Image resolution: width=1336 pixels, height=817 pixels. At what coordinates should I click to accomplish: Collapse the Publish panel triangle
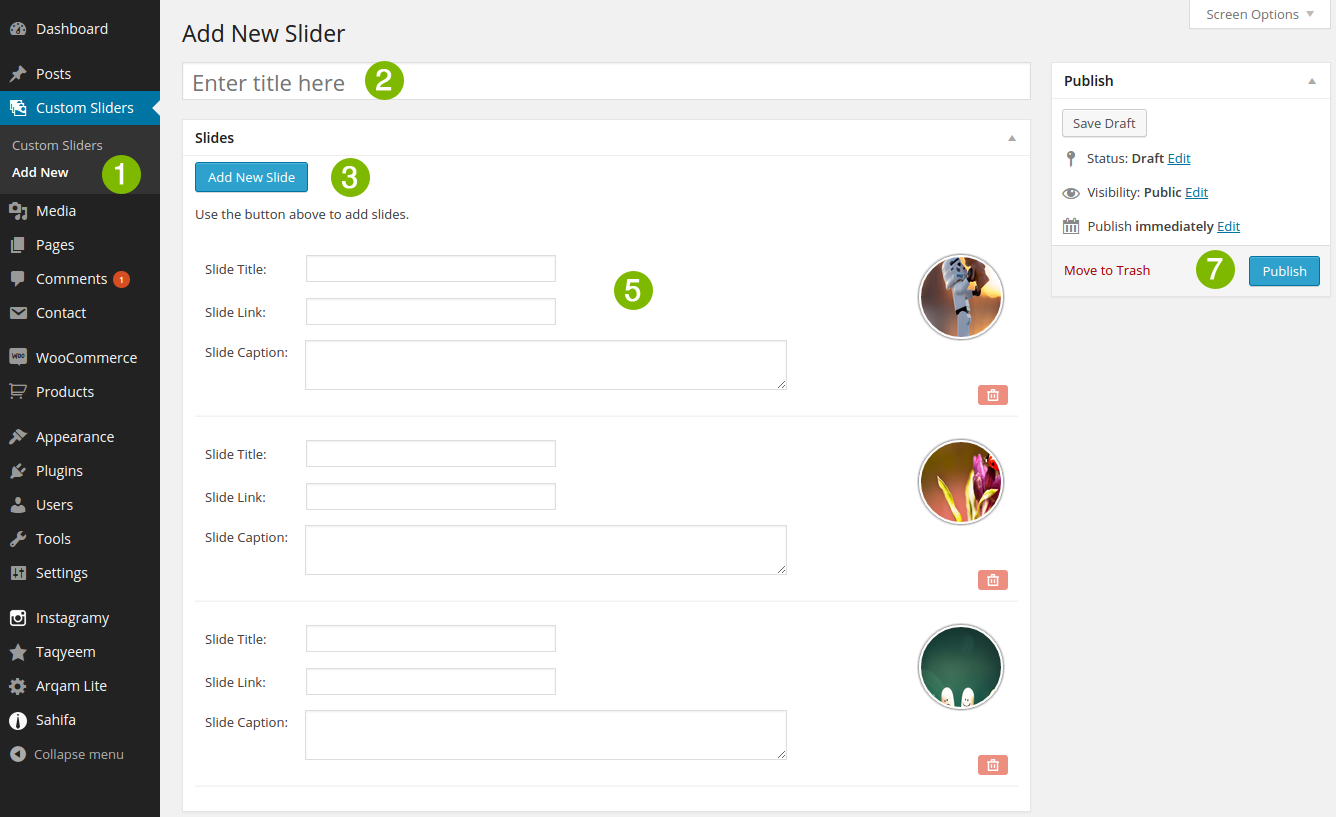tap(1312, 81)
